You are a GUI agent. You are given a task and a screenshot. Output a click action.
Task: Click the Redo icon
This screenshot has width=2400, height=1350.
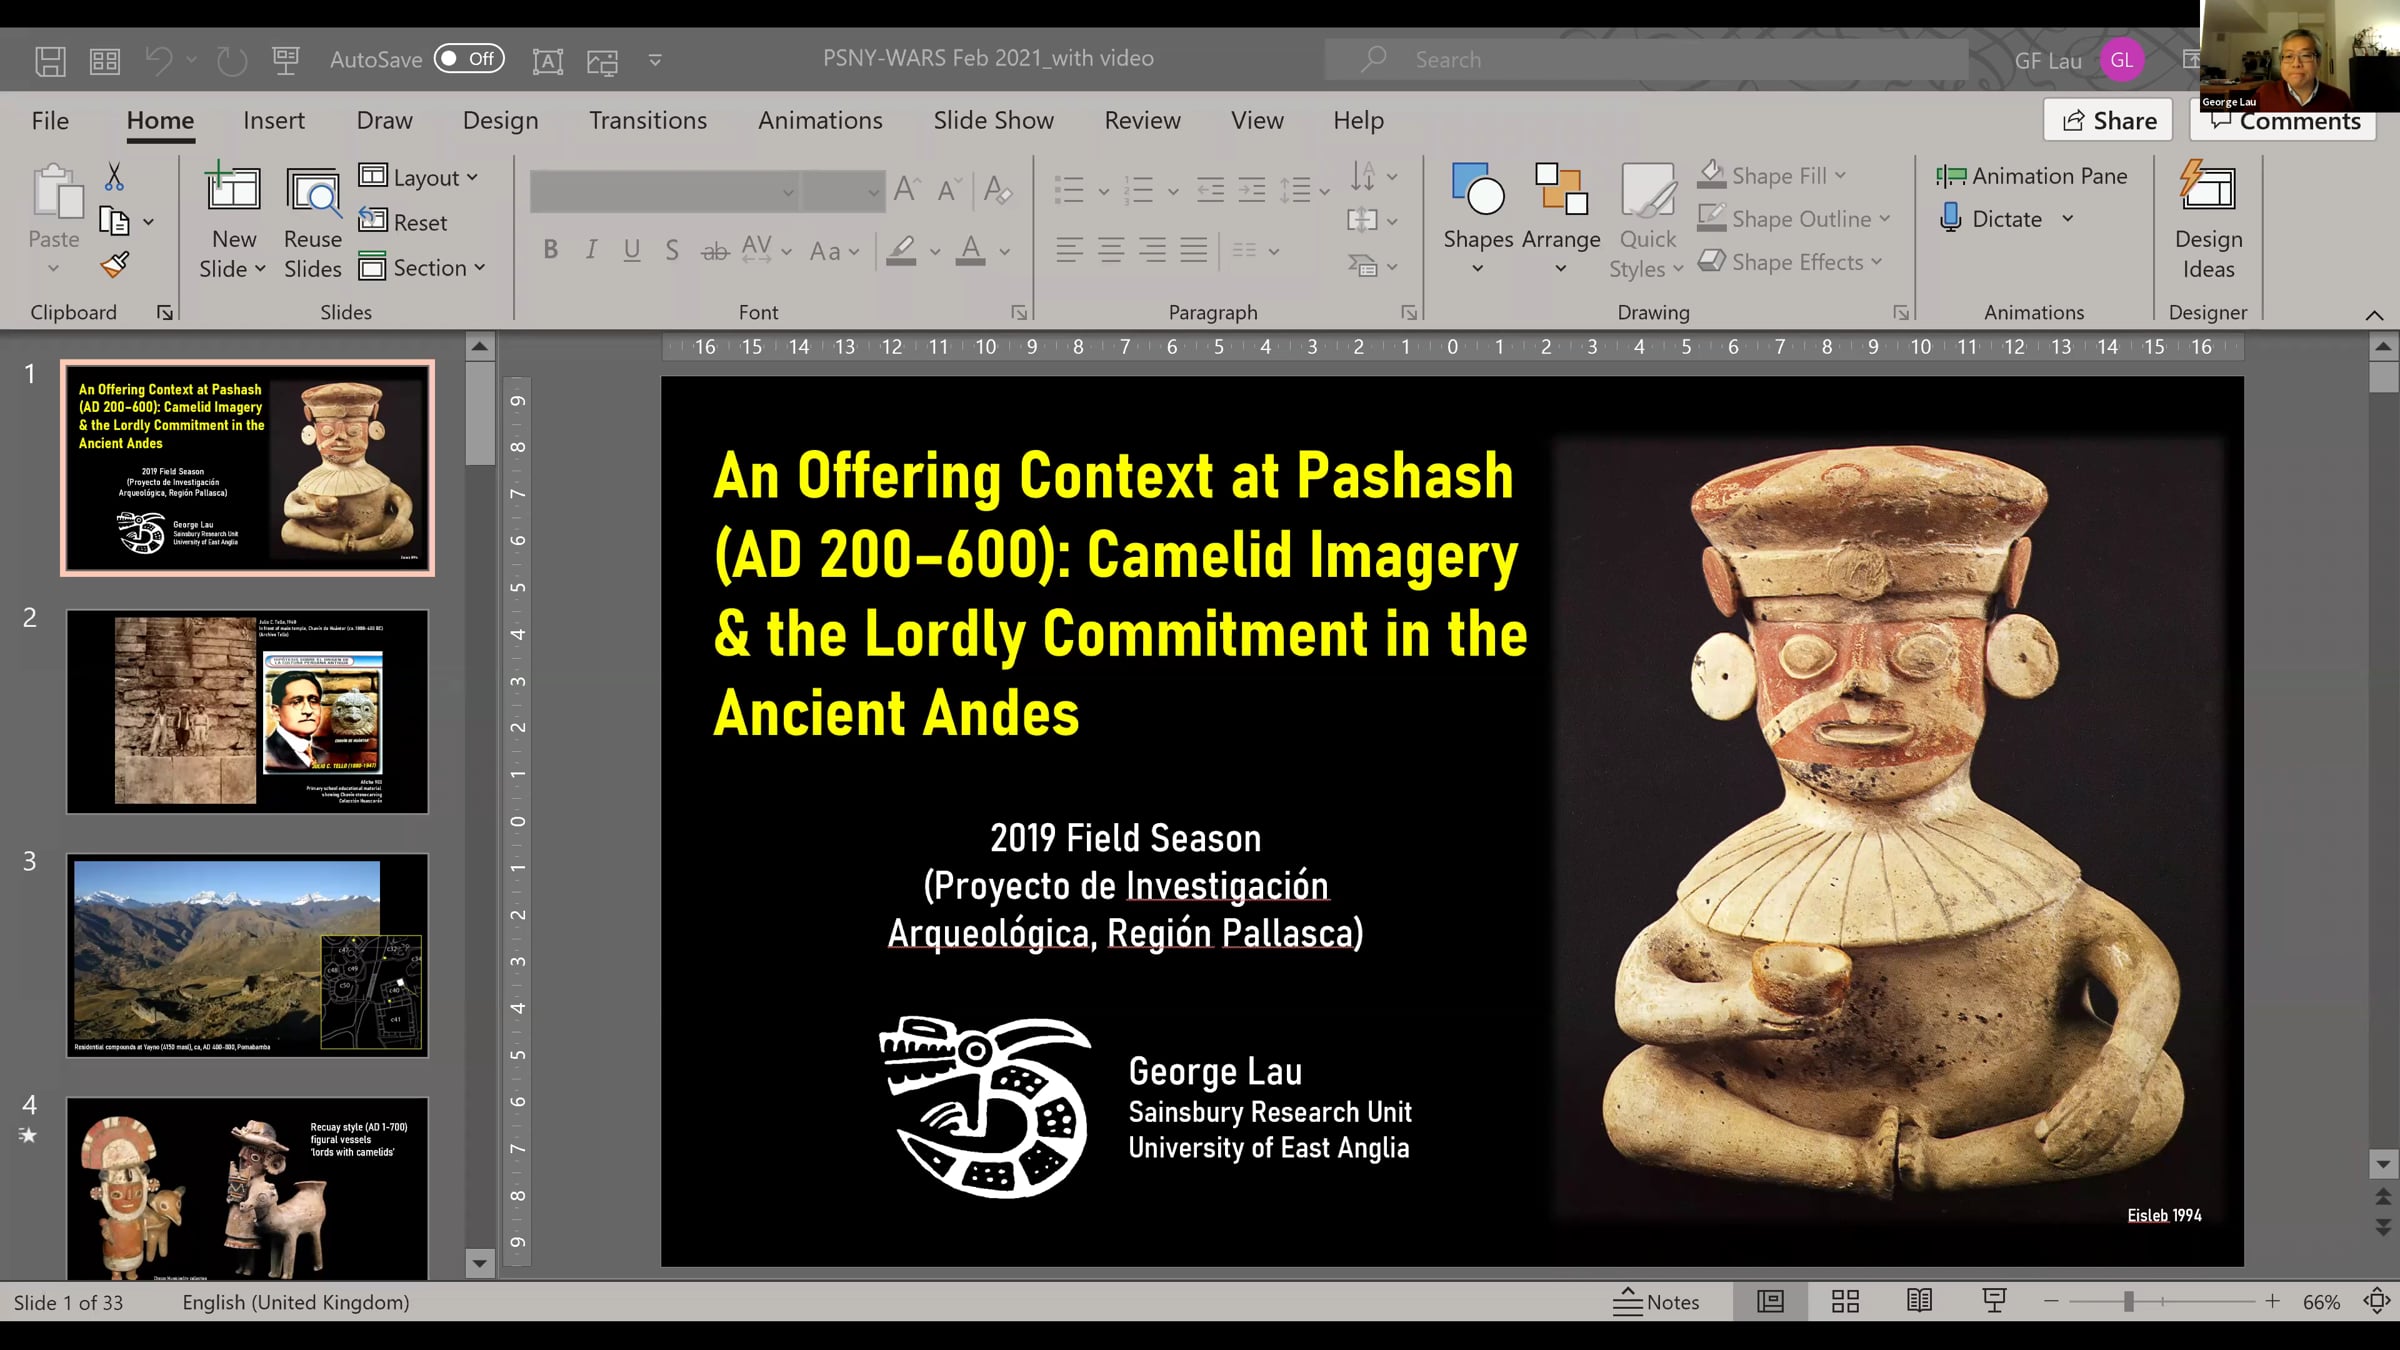click(x=232, y=60)
